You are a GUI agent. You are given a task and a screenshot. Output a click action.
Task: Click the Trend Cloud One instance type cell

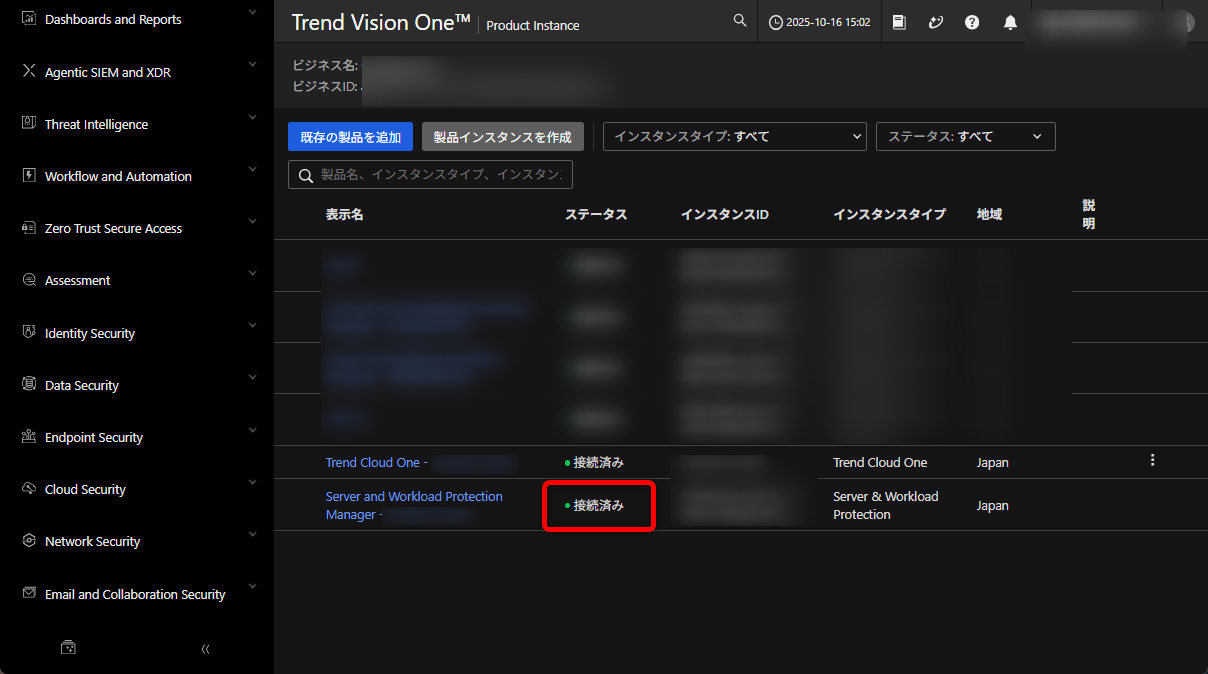pyautogui.click(x=880, y=462)
